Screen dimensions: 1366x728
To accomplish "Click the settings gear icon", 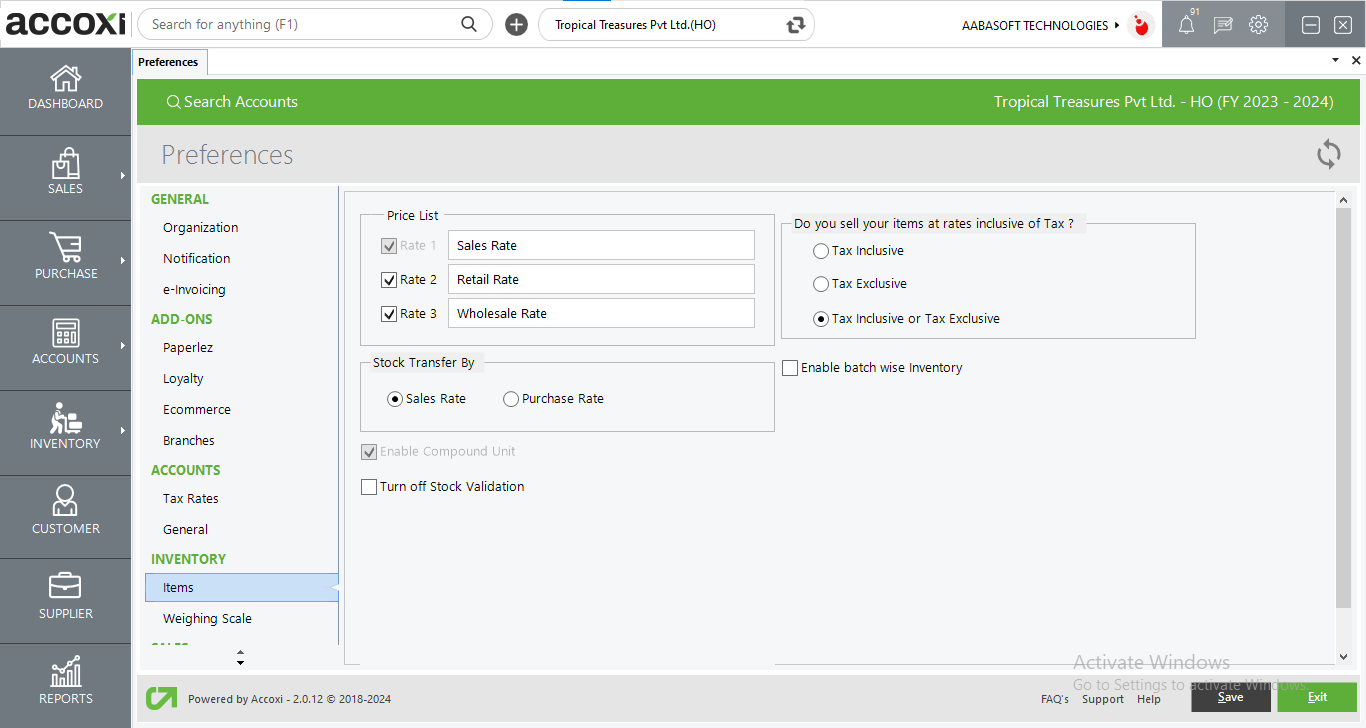I will [1258, 25].
